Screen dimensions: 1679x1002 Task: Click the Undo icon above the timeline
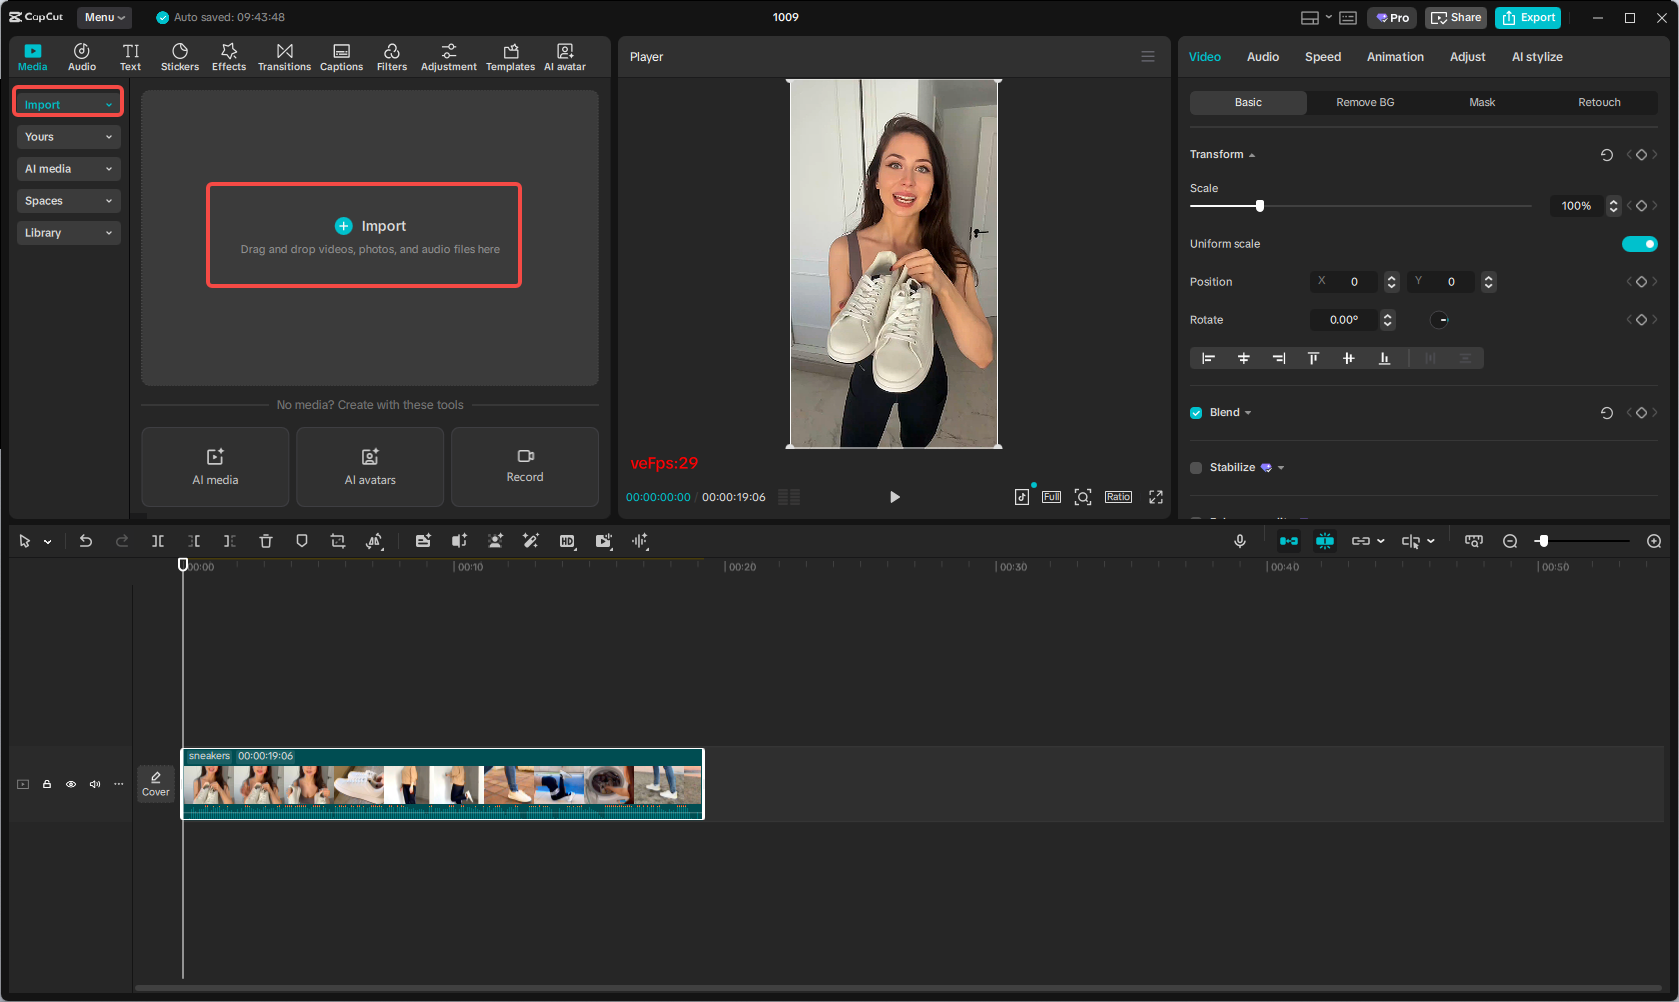(86, 541)
